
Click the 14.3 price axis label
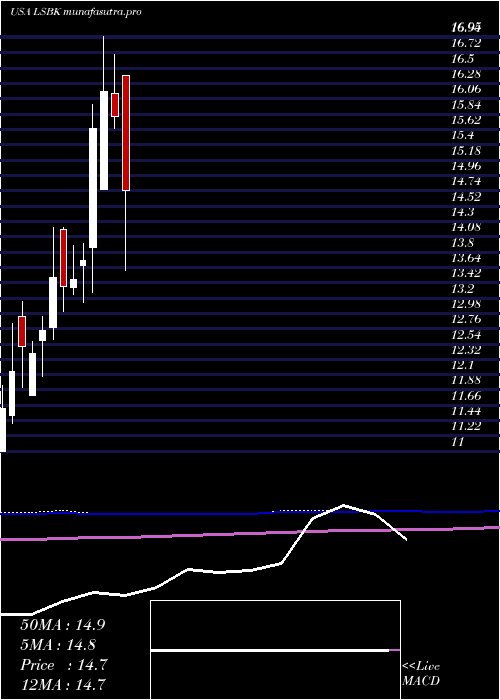tap(462, 212)
